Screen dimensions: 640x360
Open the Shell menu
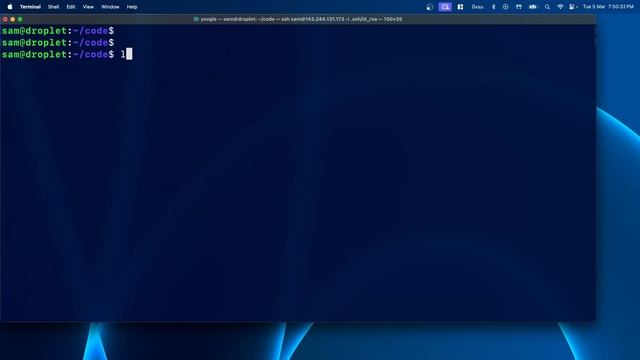click(53, 7)
